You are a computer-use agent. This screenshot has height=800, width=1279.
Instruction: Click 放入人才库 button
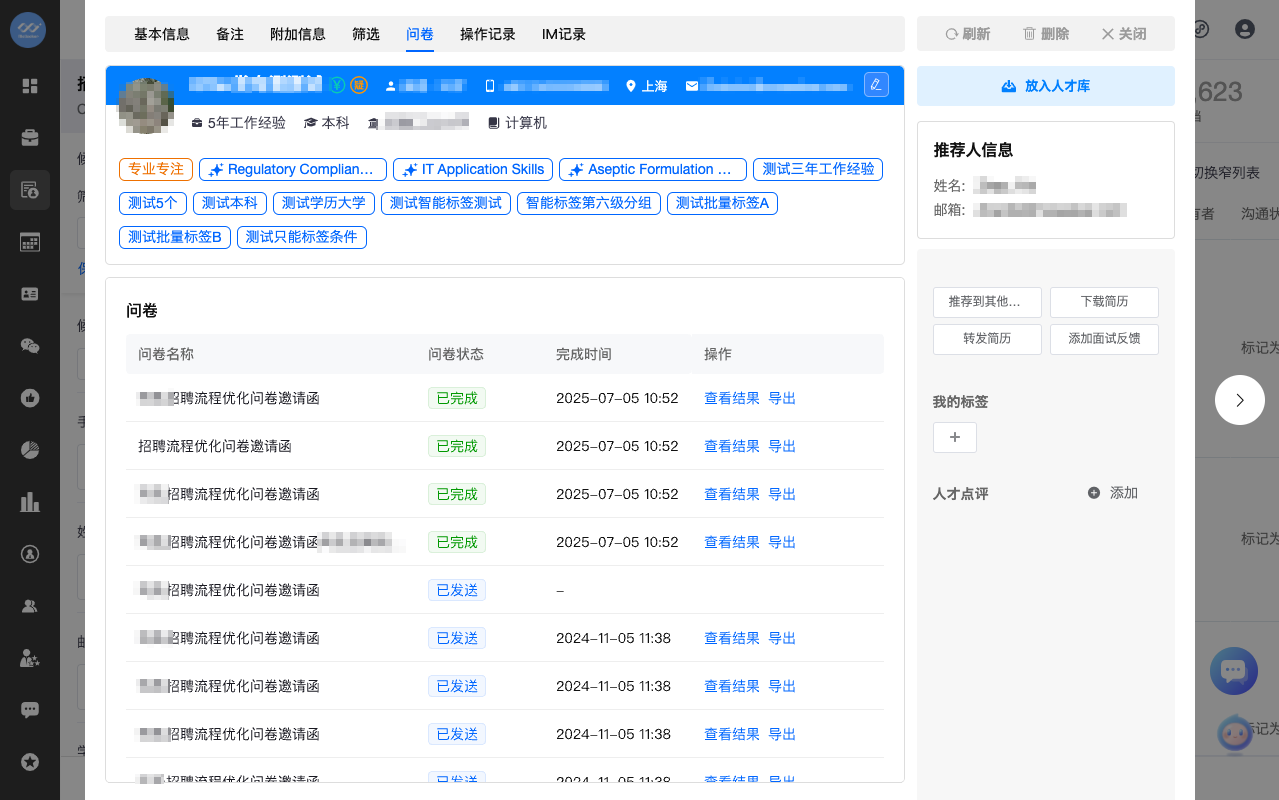tap(1045, 86)
